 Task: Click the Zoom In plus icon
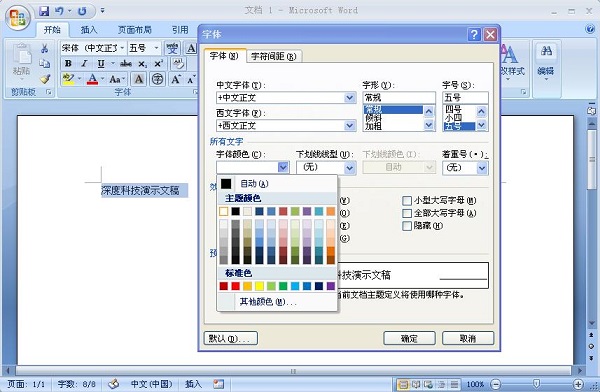(x=578, y=384)
